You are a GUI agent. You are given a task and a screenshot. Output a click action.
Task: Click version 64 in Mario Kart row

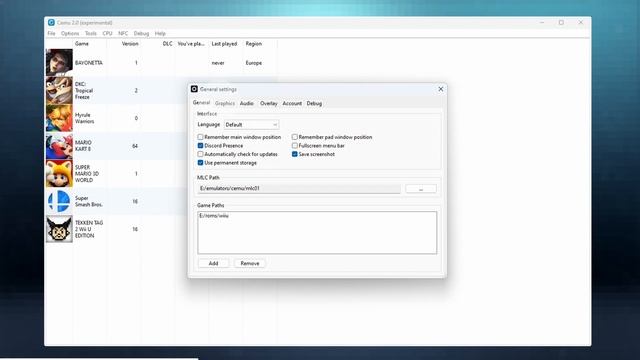pos(135,146)
